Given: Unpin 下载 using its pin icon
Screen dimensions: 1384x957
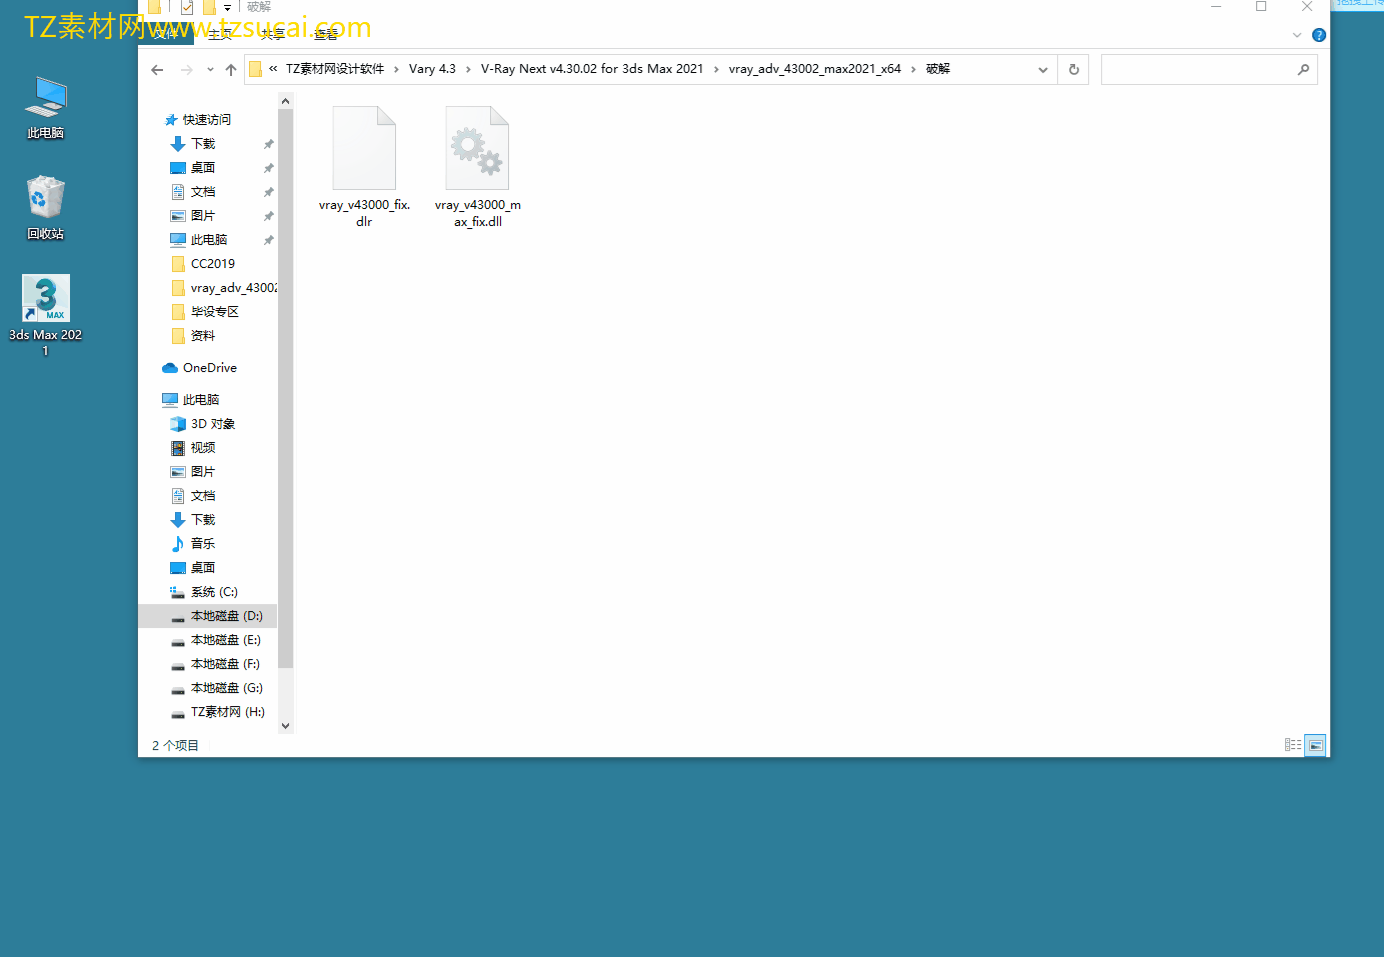Looking at the screenshot, I should click(268, 144).
